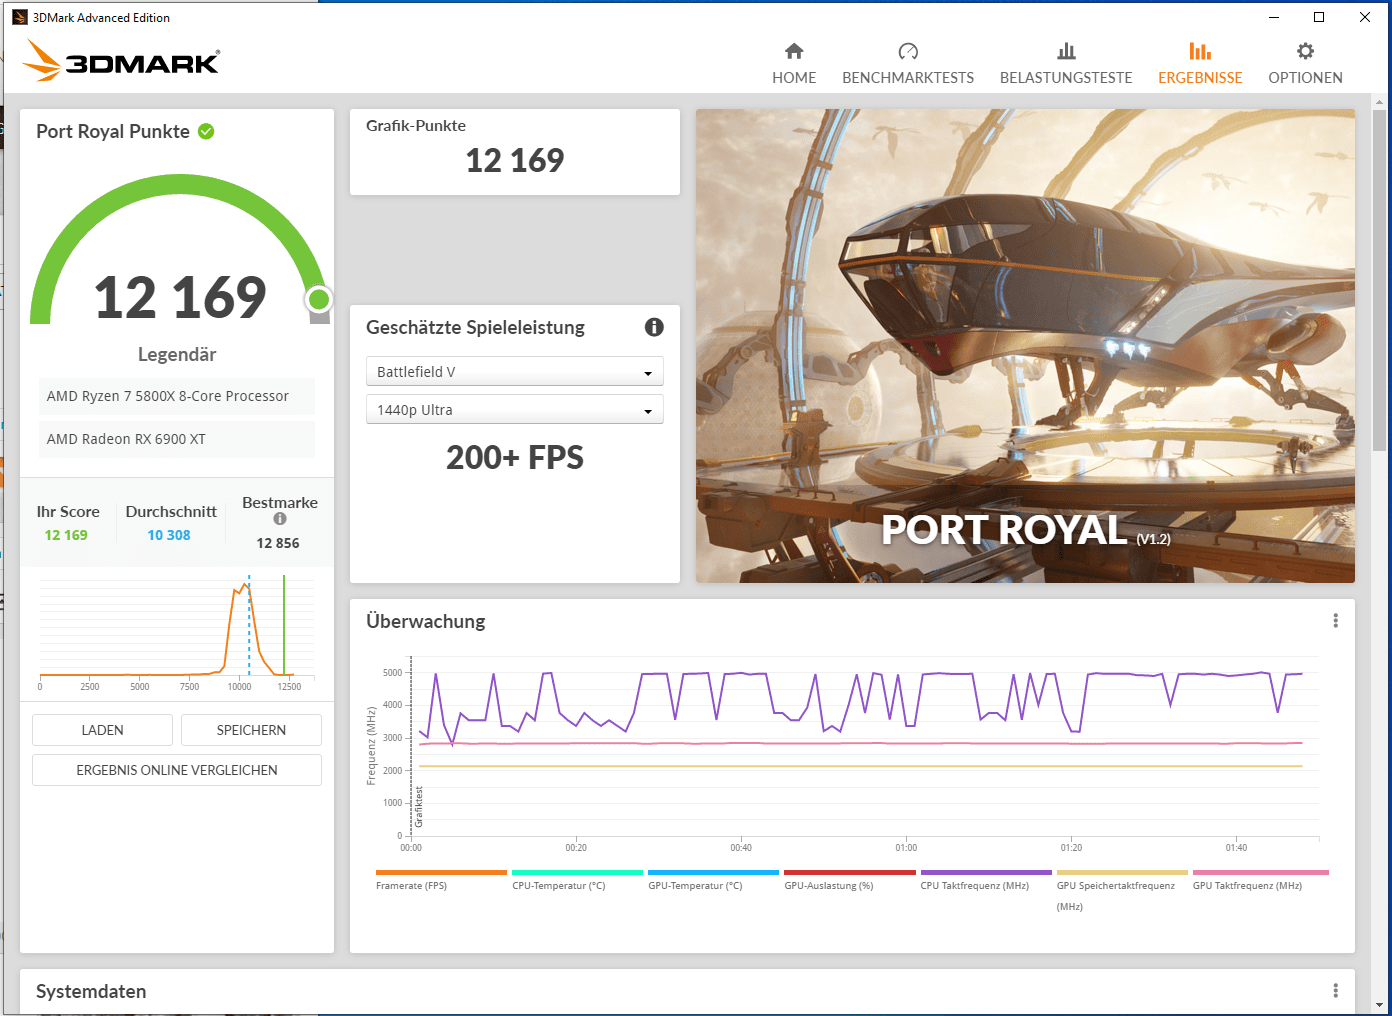Click the Durchschnitt value 10 308
Image resolution: width=1392 pixels, height=1016 pixels.
(x=169, y=535)
